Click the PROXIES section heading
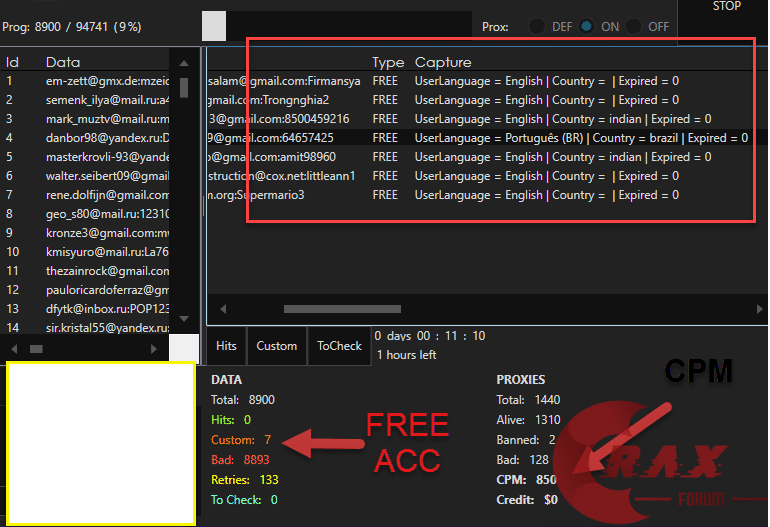This screenshot has height=527, width=770. click(x=521, y=380)
